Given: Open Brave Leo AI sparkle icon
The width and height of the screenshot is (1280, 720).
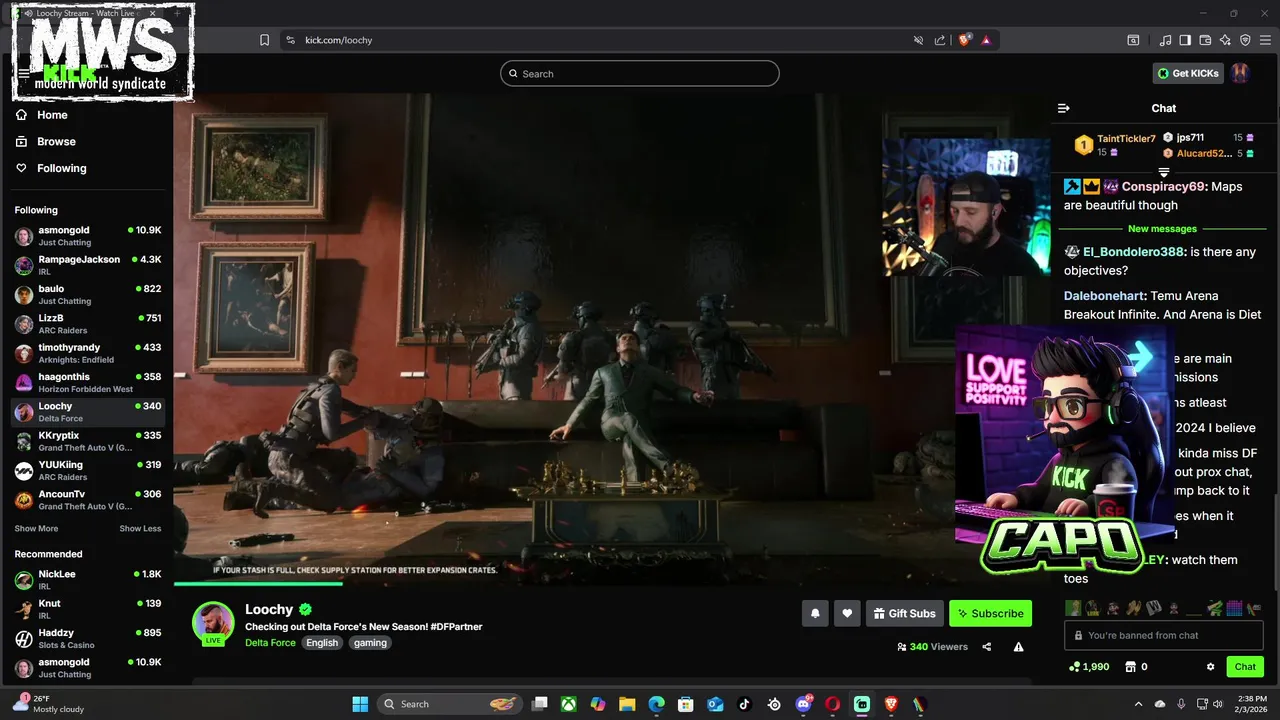Looking at the screenshot, I should tap(1225, 40).
